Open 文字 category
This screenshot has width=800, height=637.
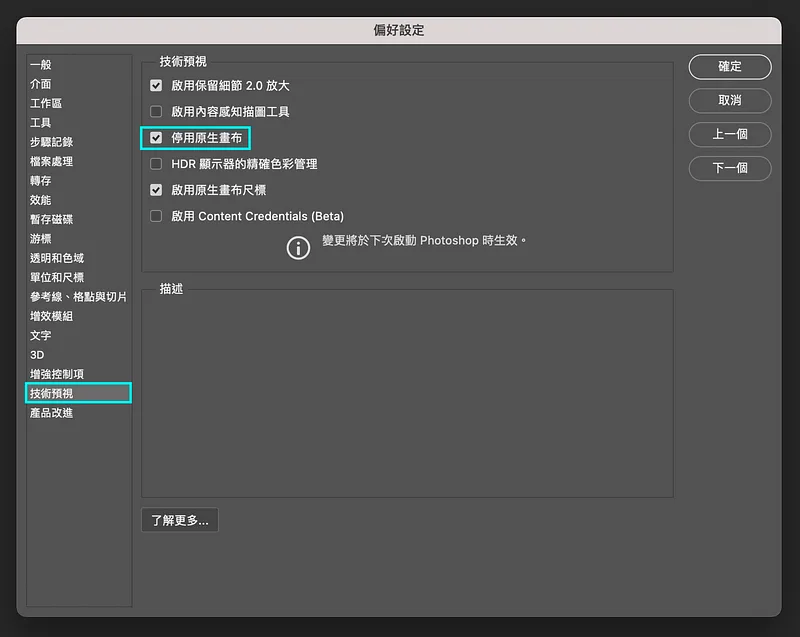(x=79, y=336)
